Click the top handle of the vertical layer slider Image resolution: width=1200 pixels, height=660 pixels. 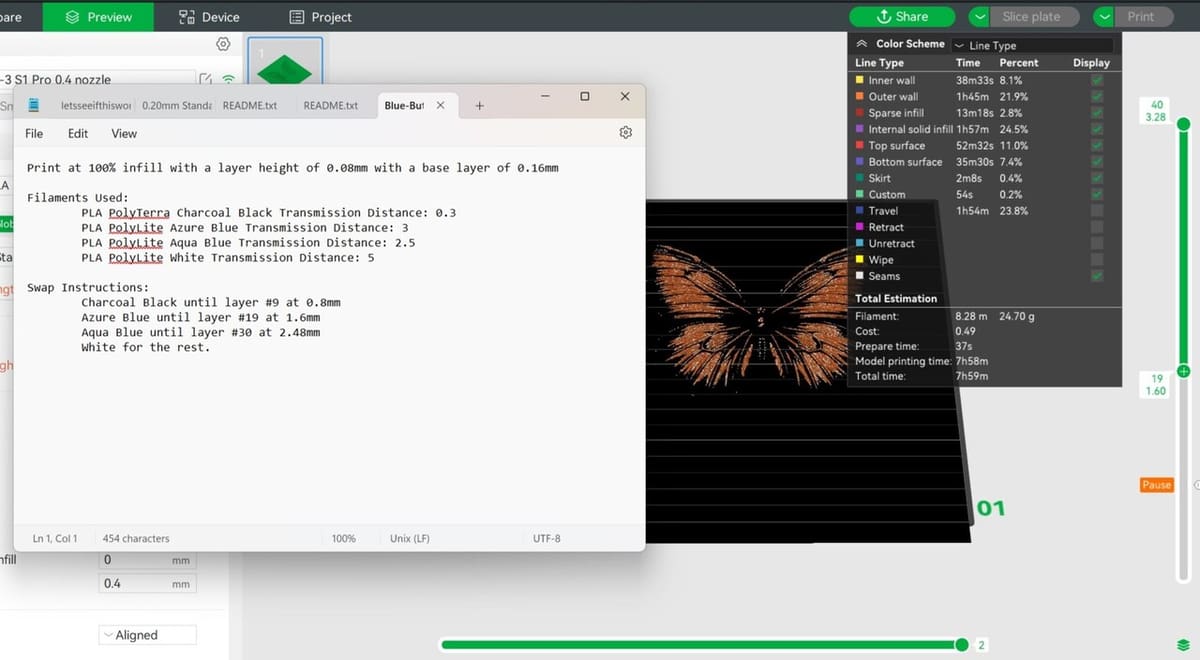(1184, 124)
